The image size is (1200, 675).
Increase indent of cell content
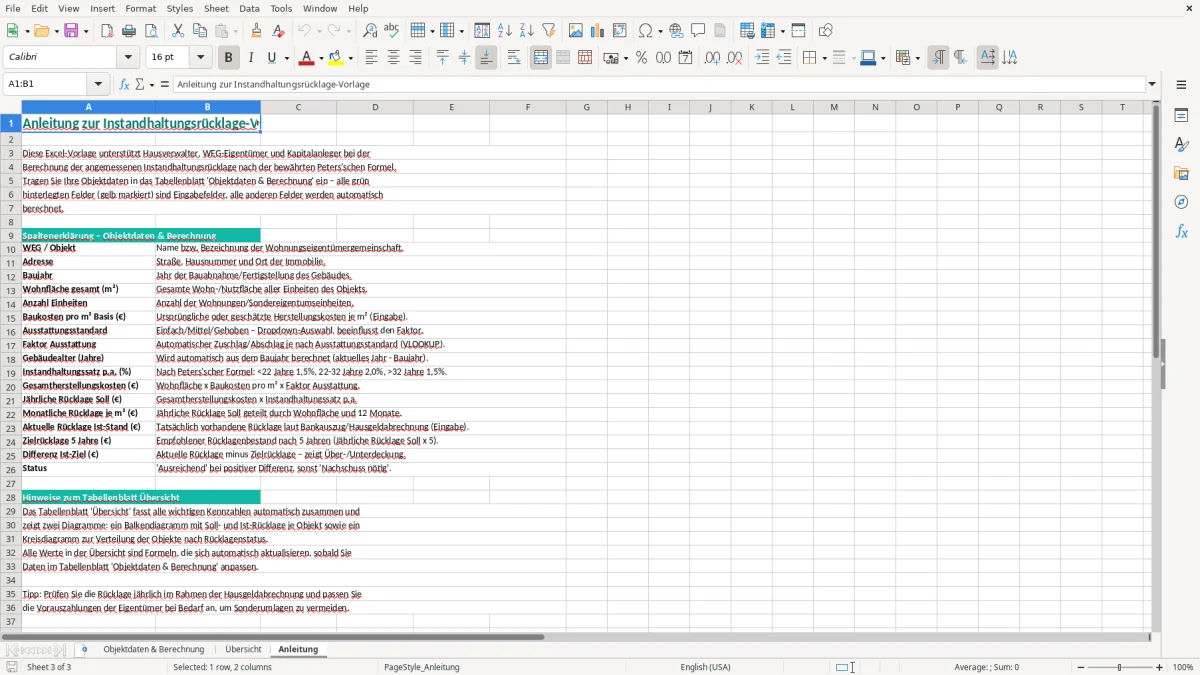pos(762,58)
